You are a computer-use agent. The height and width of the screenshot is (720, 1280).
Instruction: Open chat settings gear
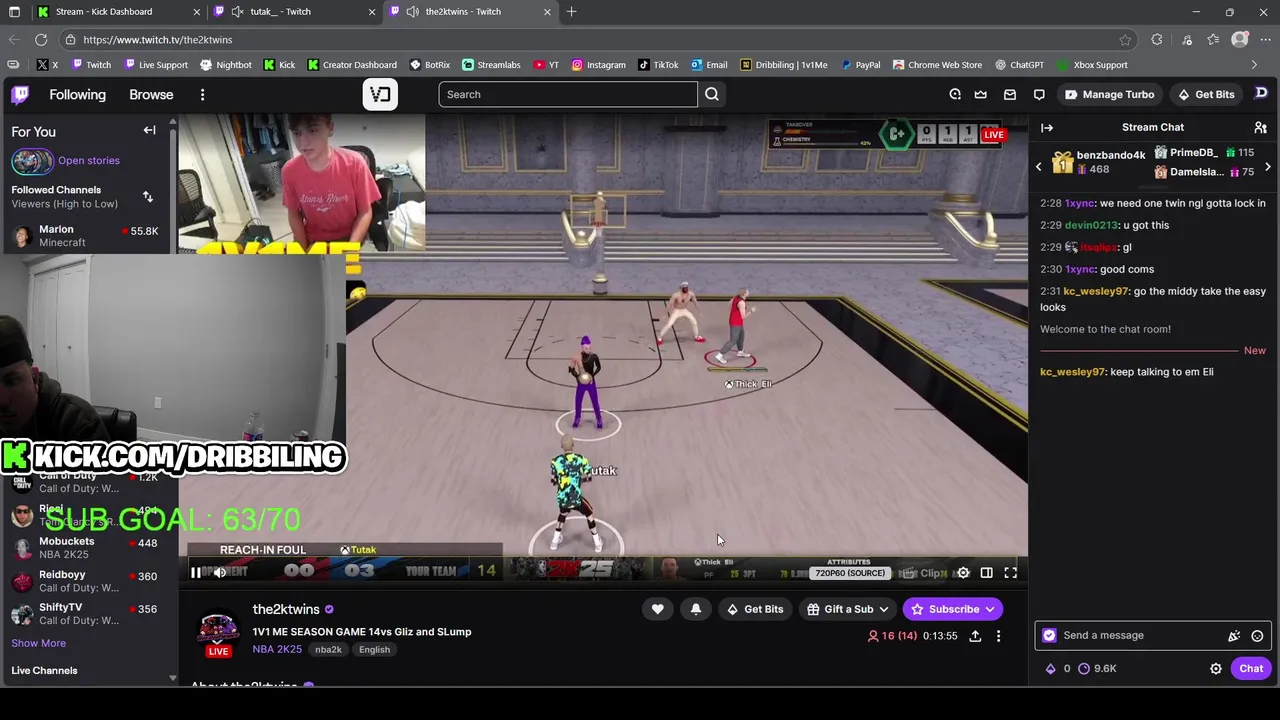click(1216, 669)
